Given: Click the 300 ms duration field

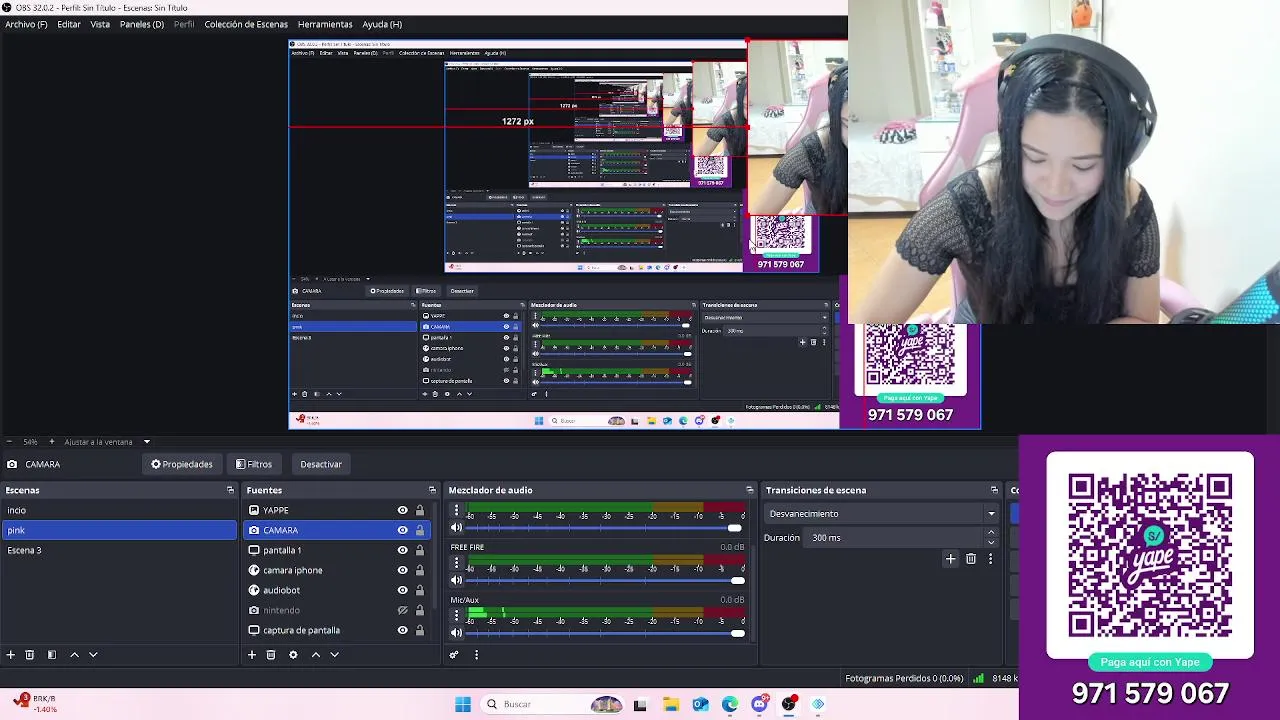Looking at the screenshot, I should point(895,538).
